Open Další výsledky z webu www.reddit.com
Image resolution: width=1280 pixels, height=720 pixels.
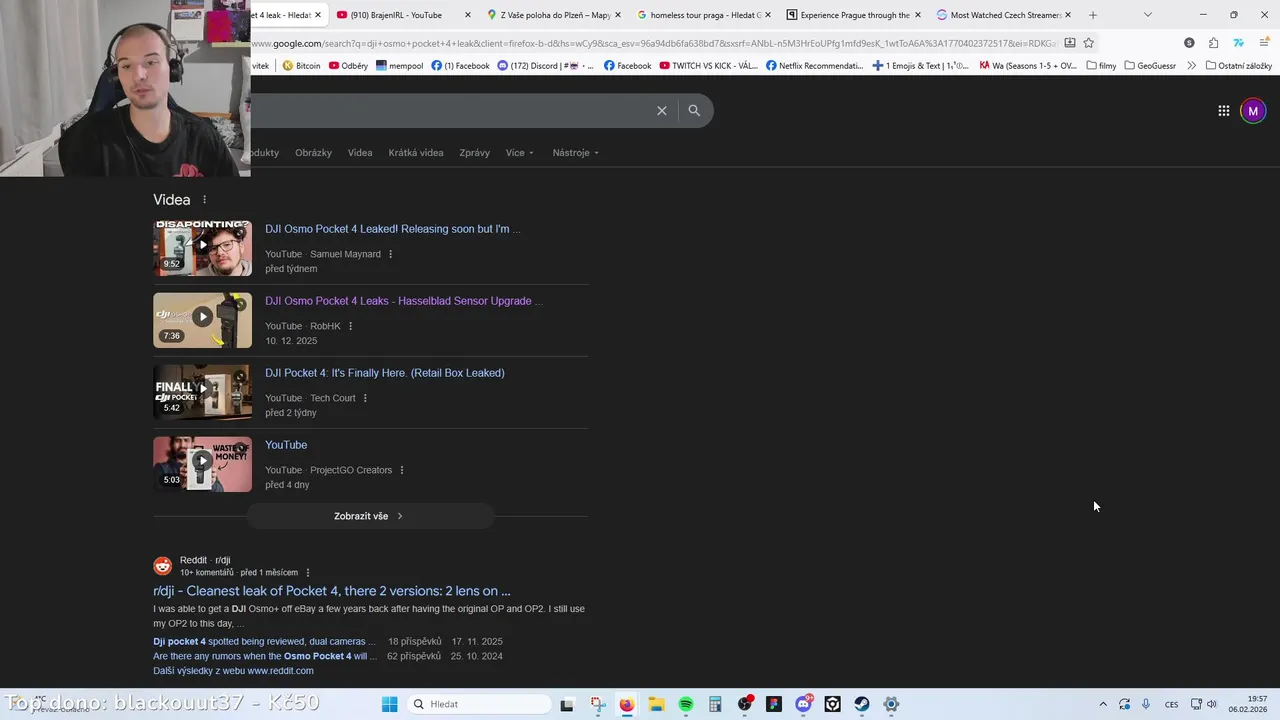233,671
